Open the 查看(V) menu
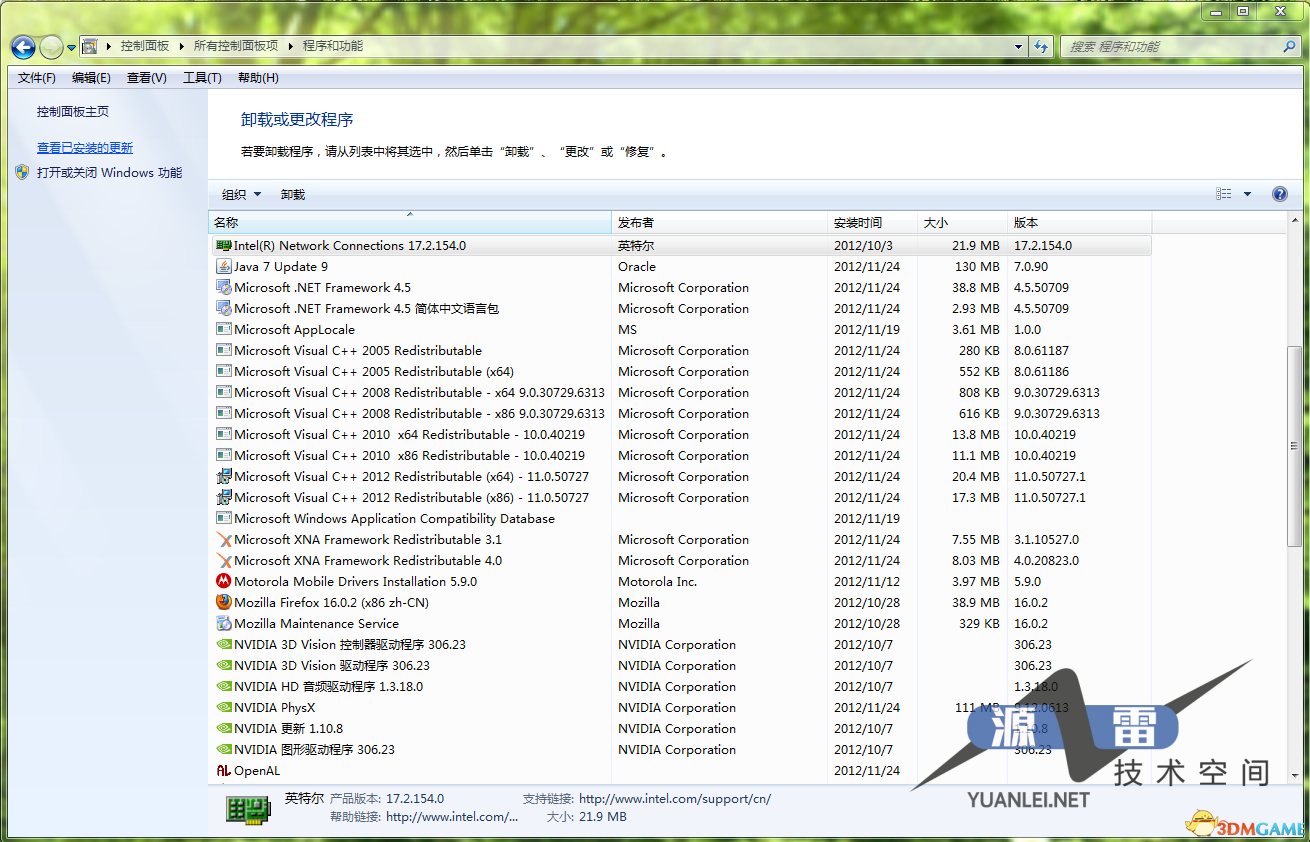The height and width of the screenshot is (842, 1310). click(147, 78)
